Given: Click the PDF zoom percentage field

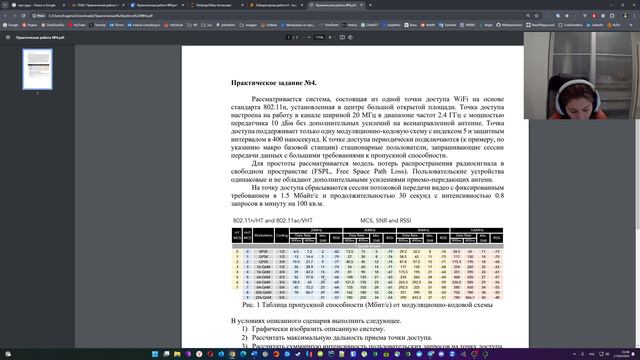Looking at the screenshot, I should (319, 37).
